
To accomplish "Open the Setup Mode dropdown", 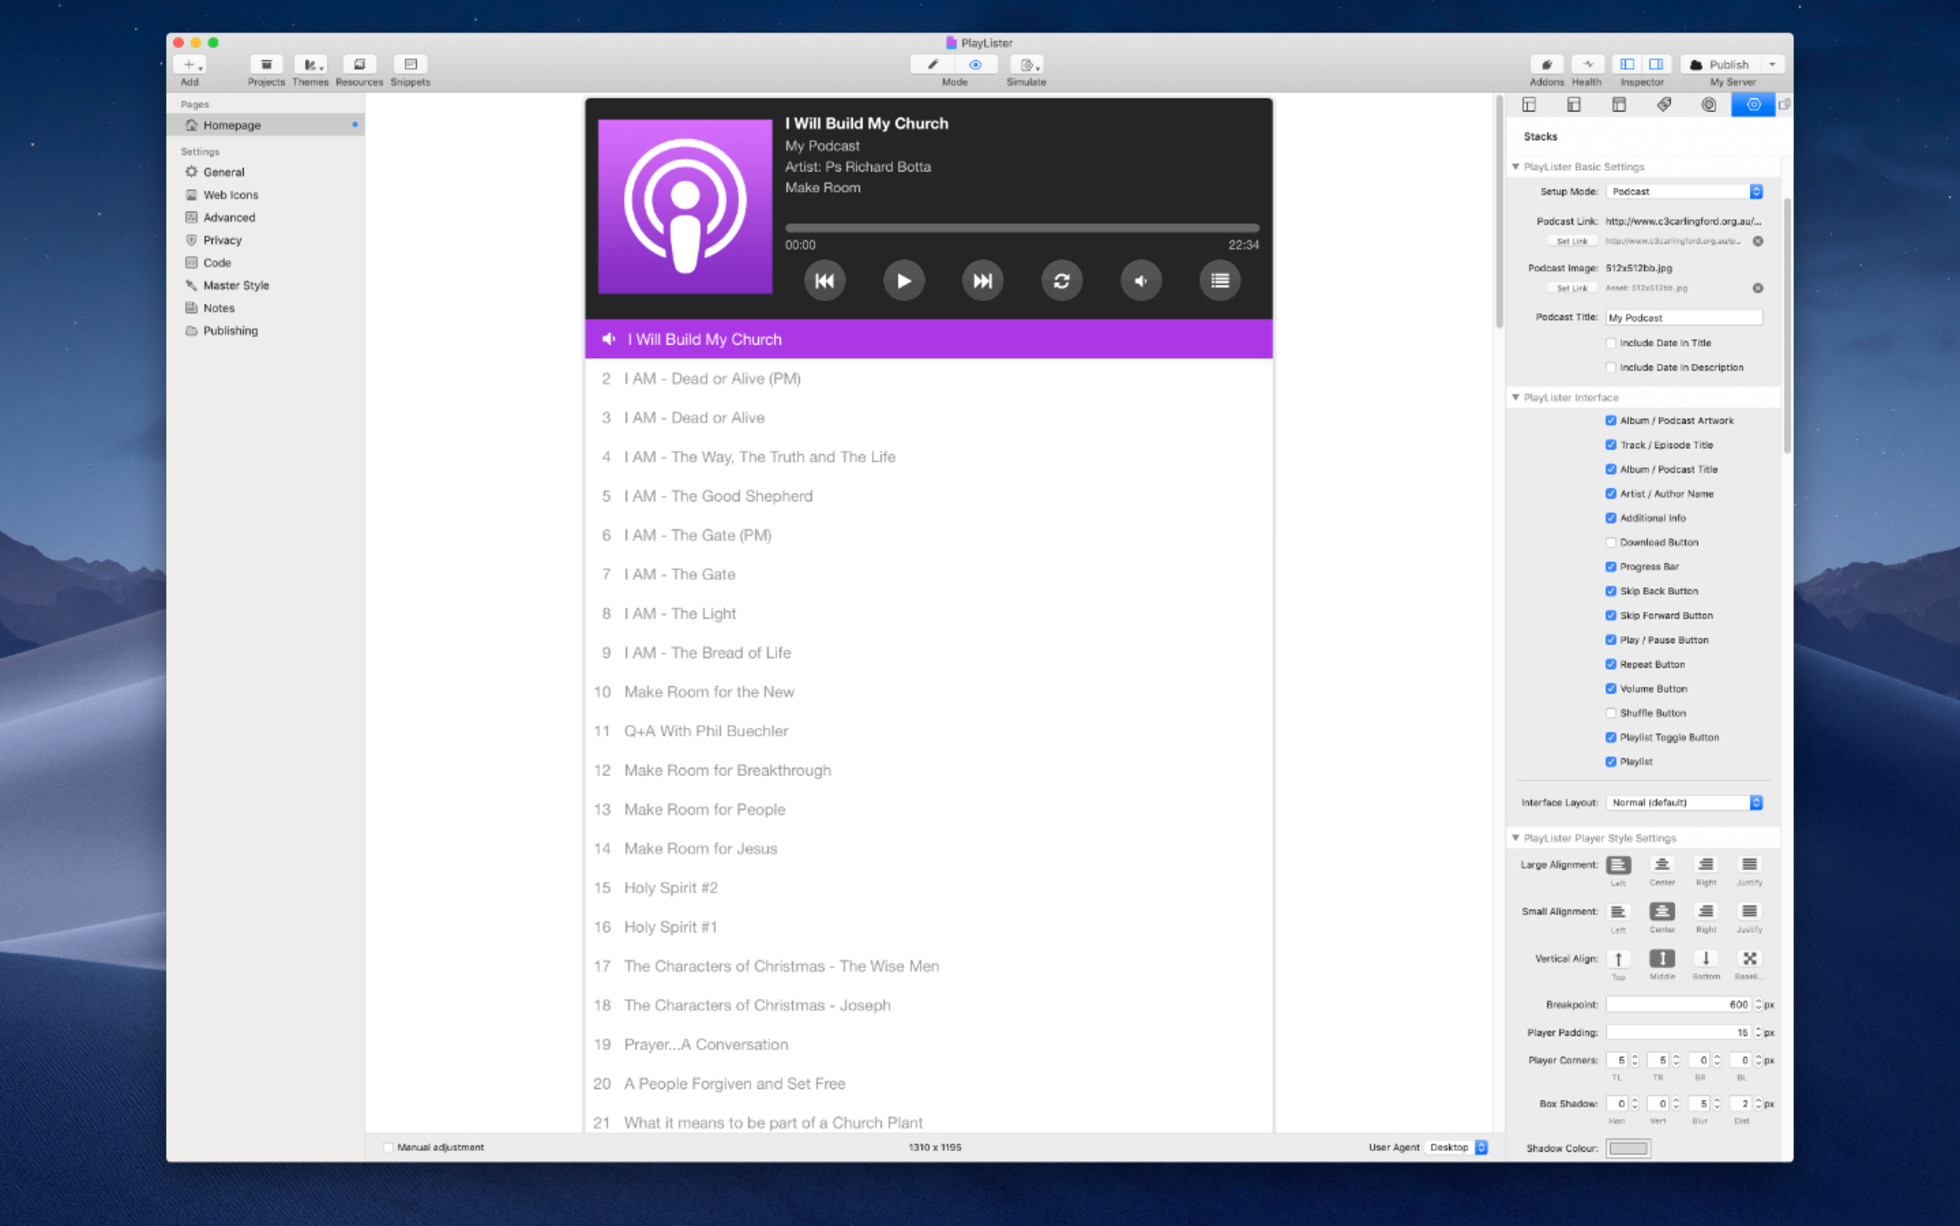I will coord(1684,191).
